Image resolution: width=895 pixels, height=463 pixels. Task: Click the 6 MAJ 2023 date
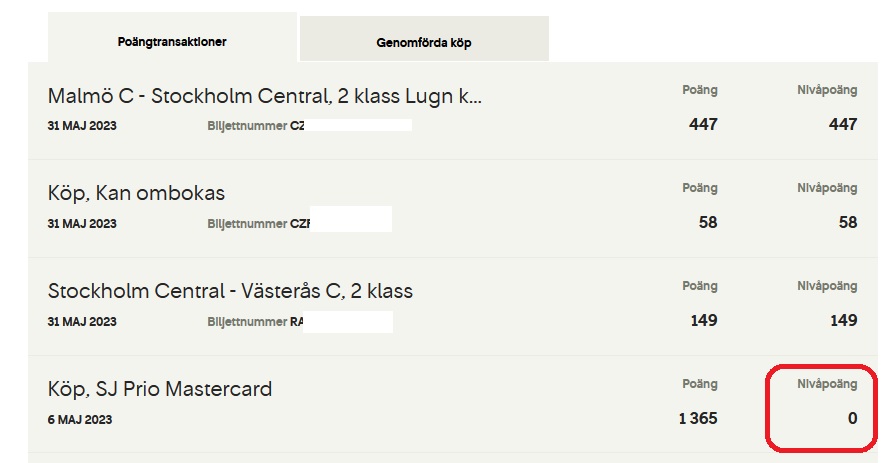[80, 420]
